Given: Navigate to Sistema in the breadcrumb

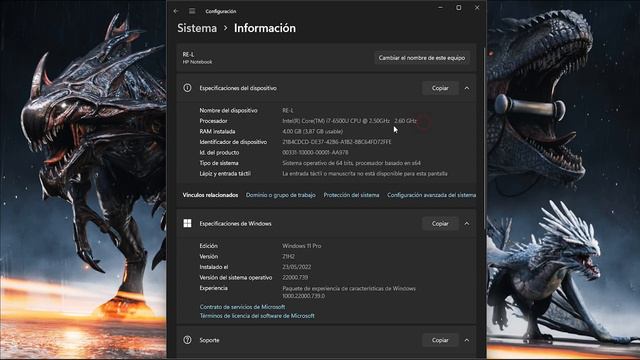Looking at the screenshot, I should pos(197,28).
